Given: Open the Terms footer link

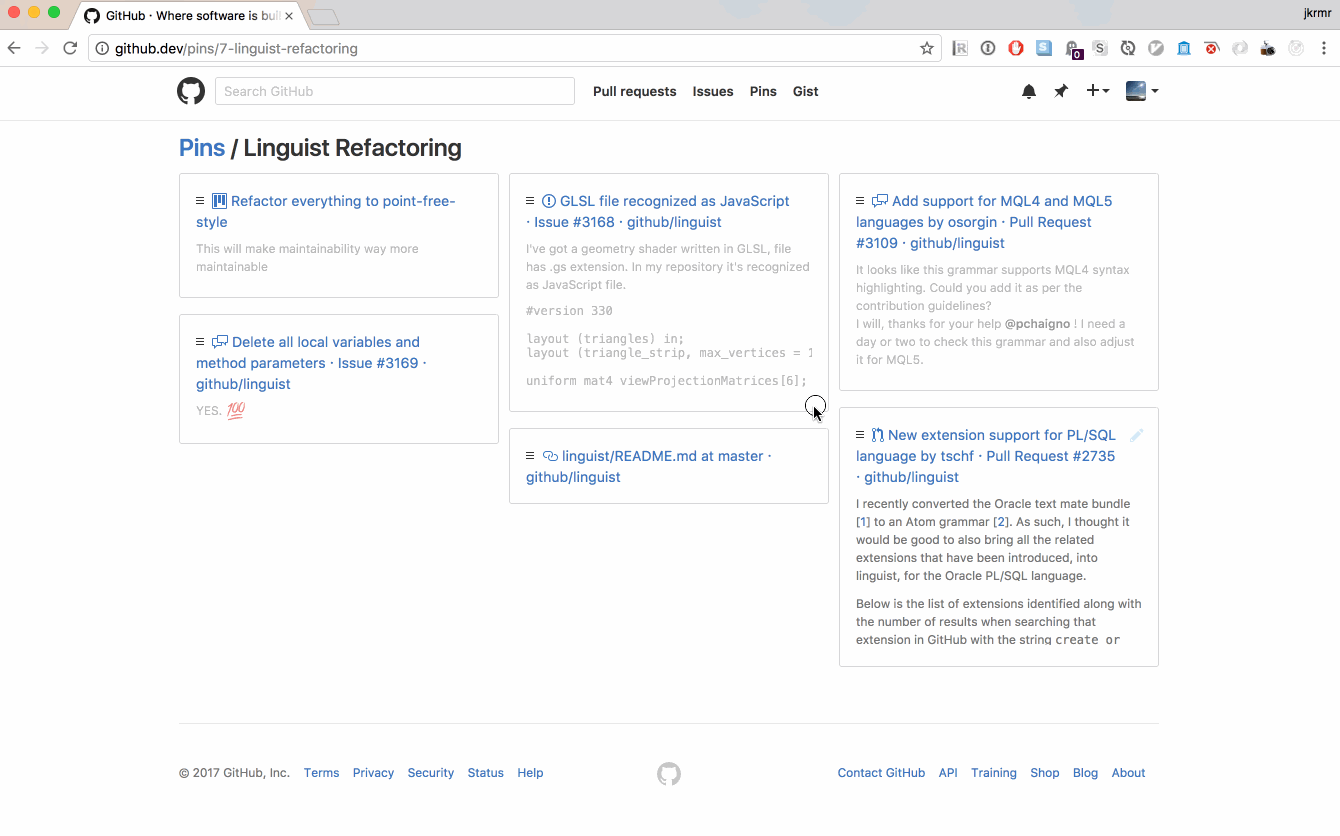Looking at the screenshot, I should pyautogui.click(x=322, y=773).
